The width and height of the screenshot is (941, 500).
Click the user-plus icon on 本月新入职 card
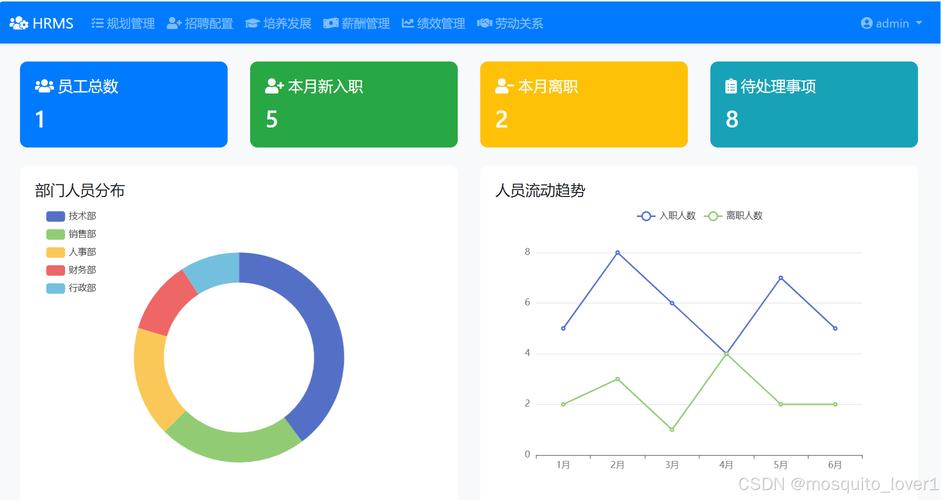tap(274, 86)
